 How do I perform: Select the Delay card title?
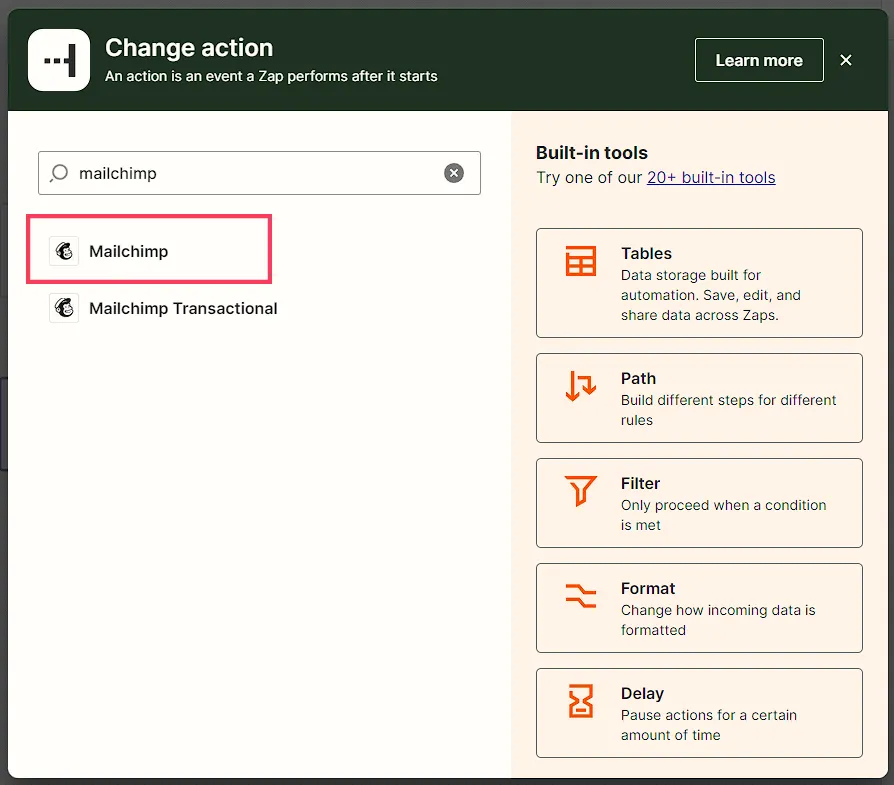[x=642, y=693]
